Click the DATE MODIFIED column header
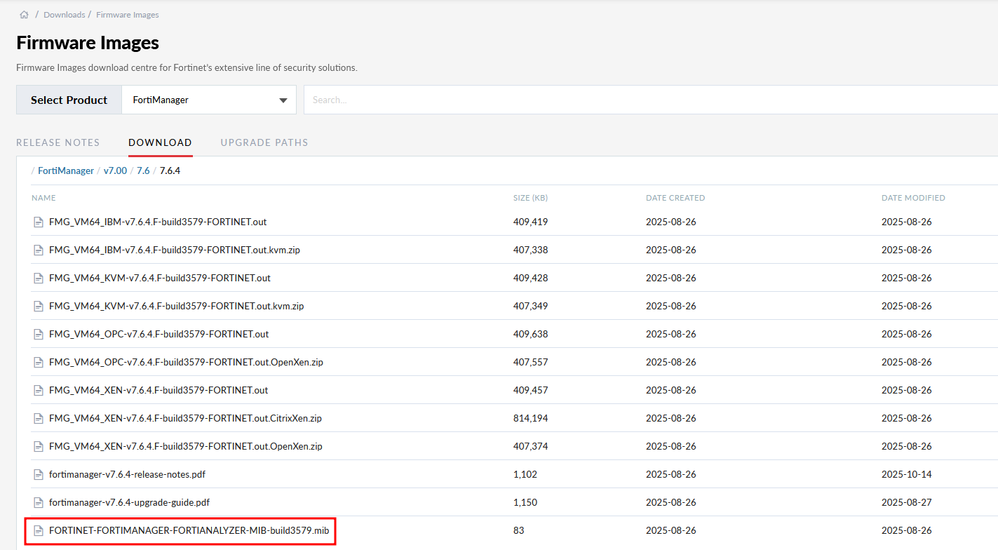The image size is (998, 550). click(x=913, y=198)
